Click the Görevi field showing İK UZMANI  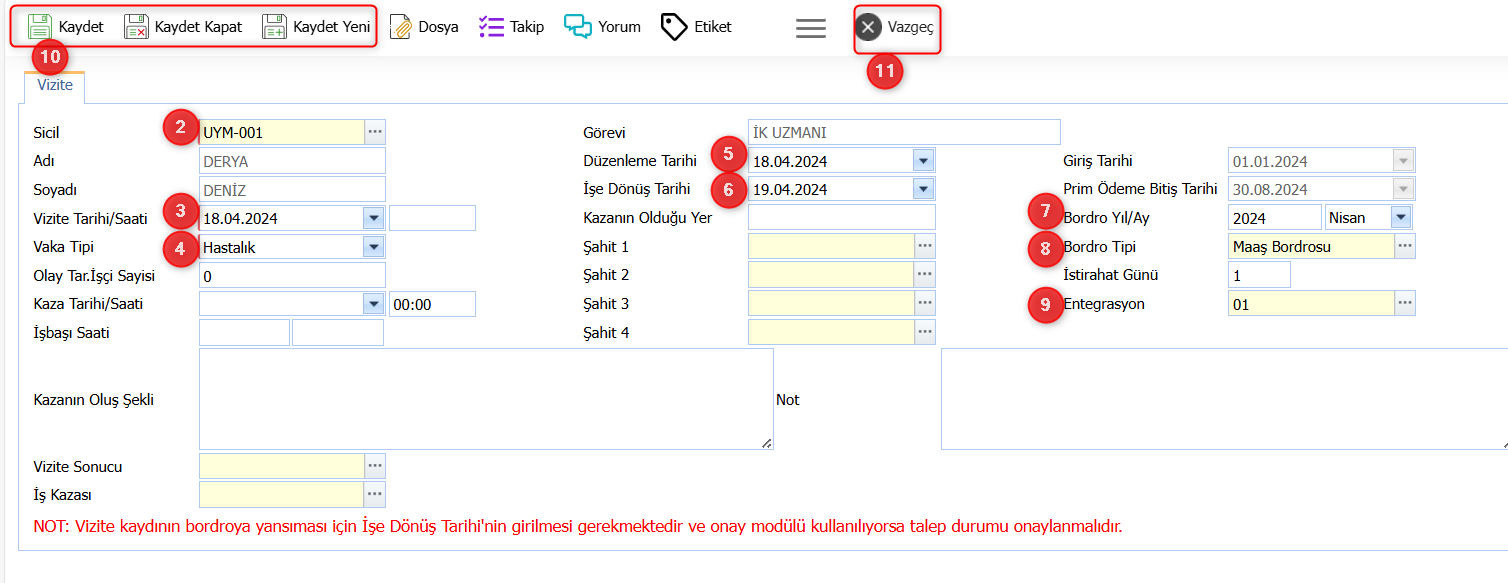tap(904, 132)
